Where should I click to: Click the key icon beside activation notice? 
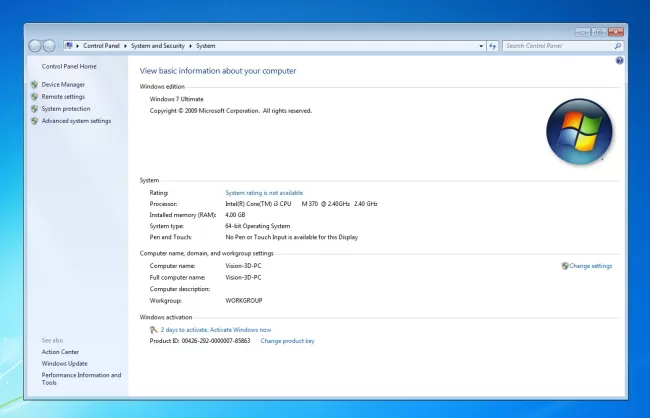coord(153,329)
